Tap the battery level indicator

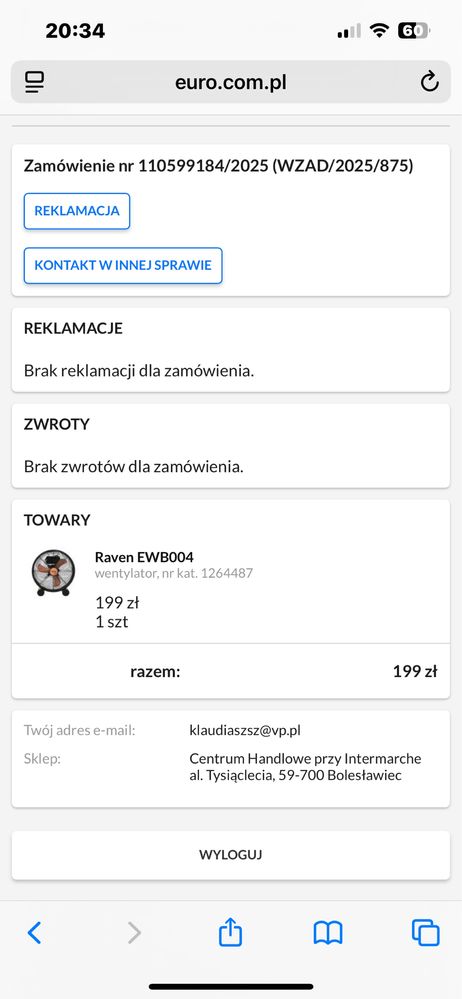tap(414, 30)
